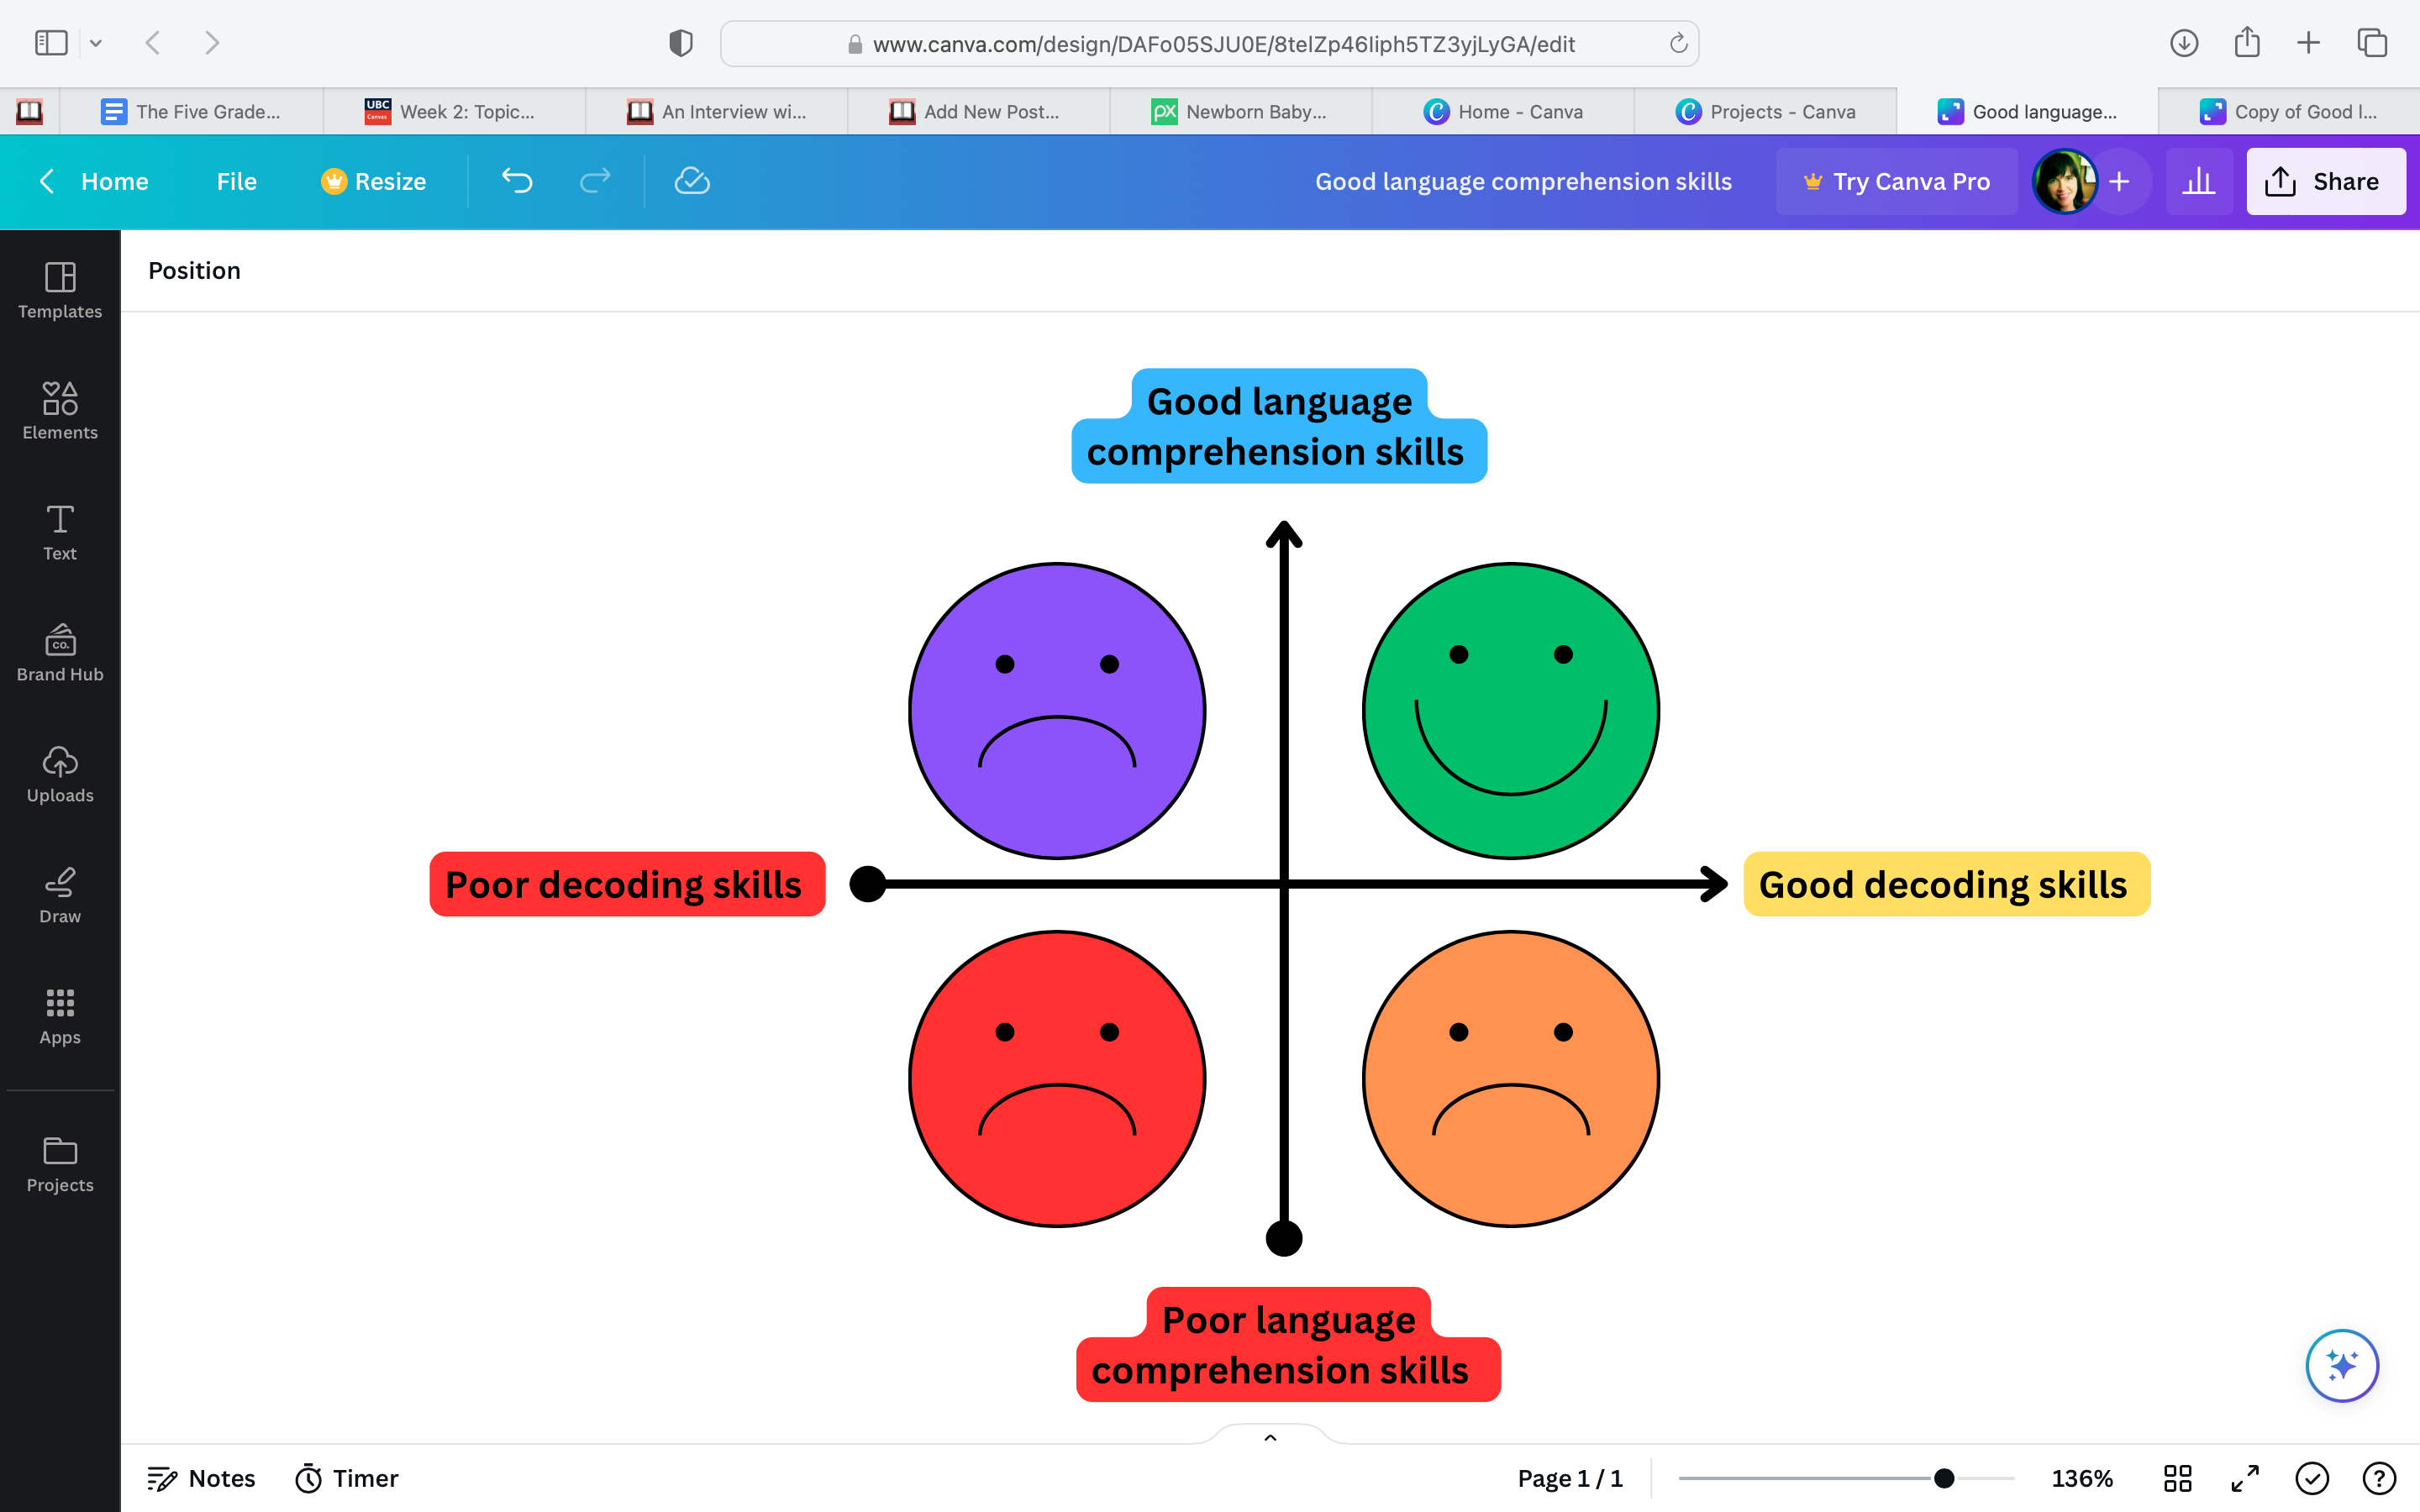Click 'Page 1 / 1' indicator
Viewport: 2420px width, 1512px height.
[1570, 1478]
